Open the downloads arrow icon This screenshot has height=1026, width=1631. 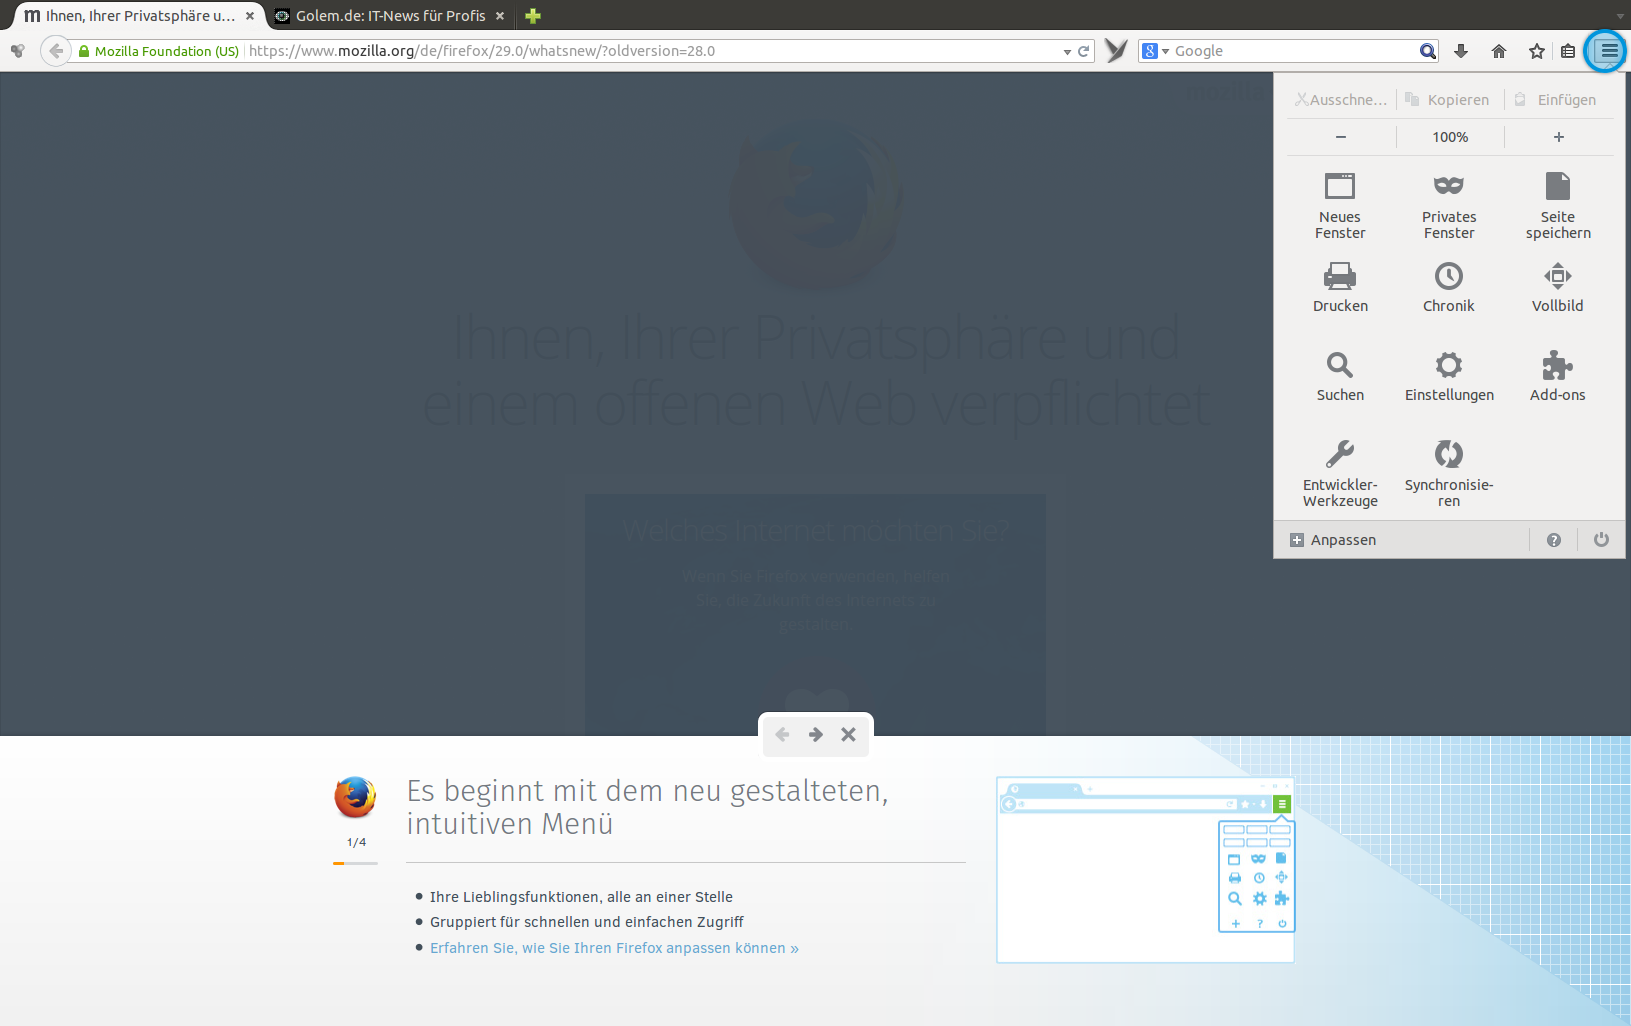pos(1461,51)
